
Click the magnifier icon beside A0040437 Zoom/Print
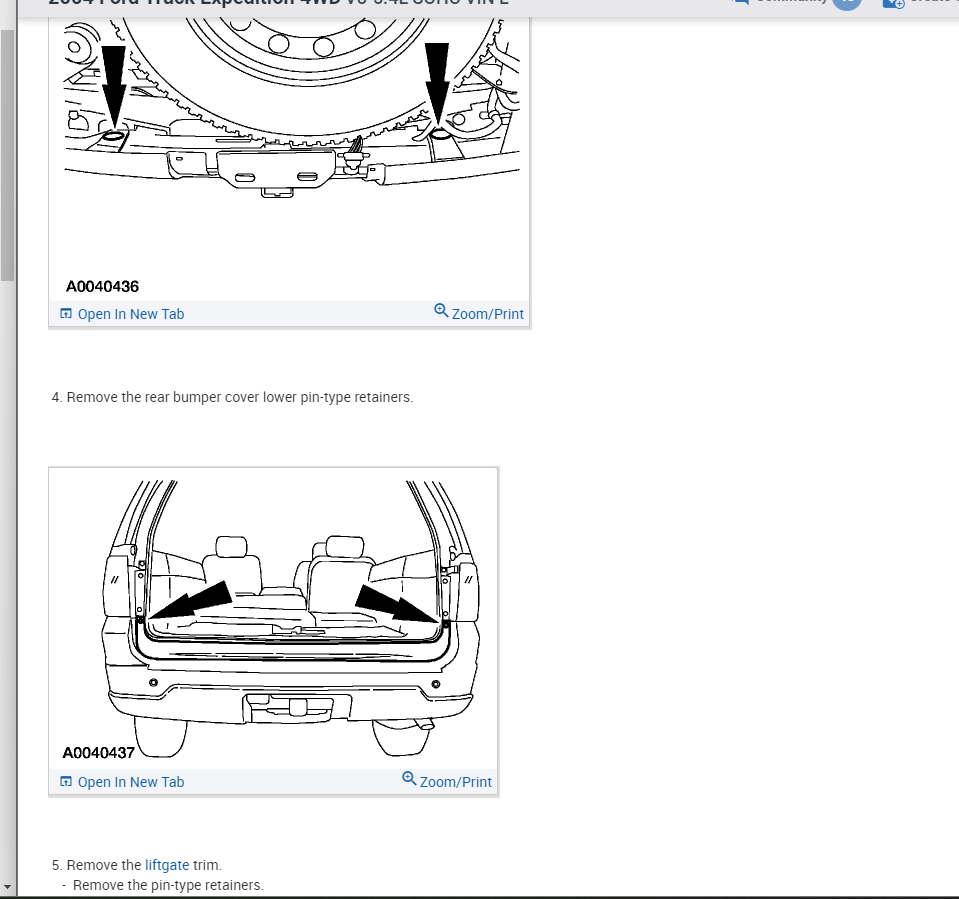click(409, 779)
